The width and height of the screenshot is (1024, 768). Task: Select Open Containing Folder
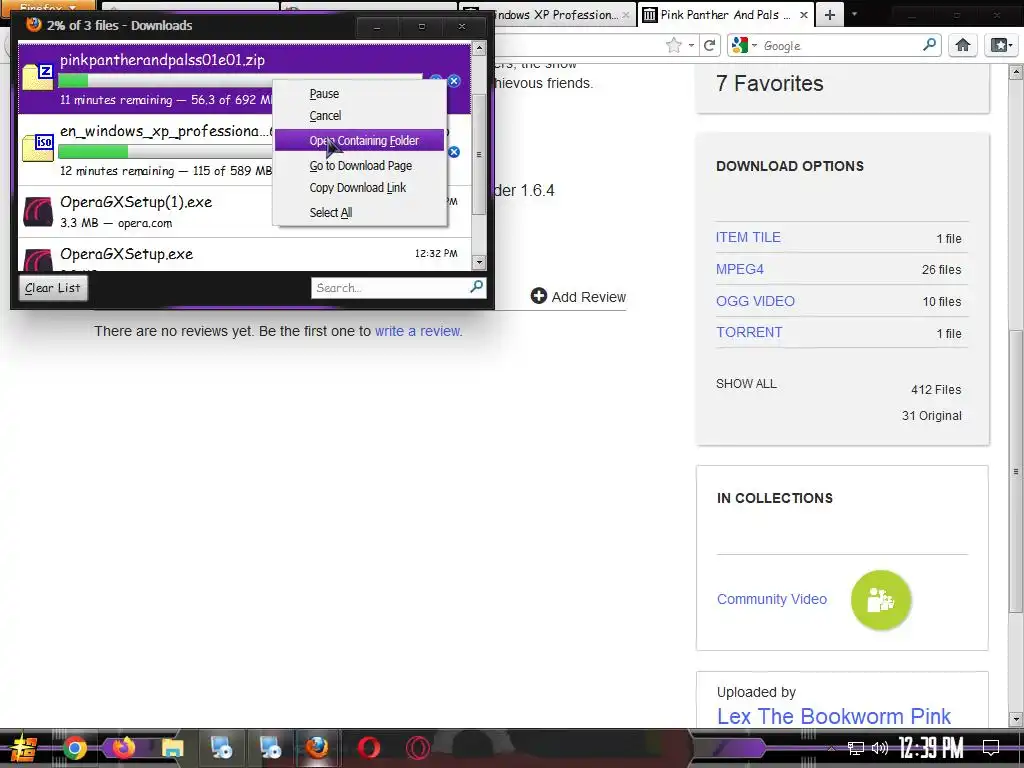pyautogui.click(x=360, y=140)
